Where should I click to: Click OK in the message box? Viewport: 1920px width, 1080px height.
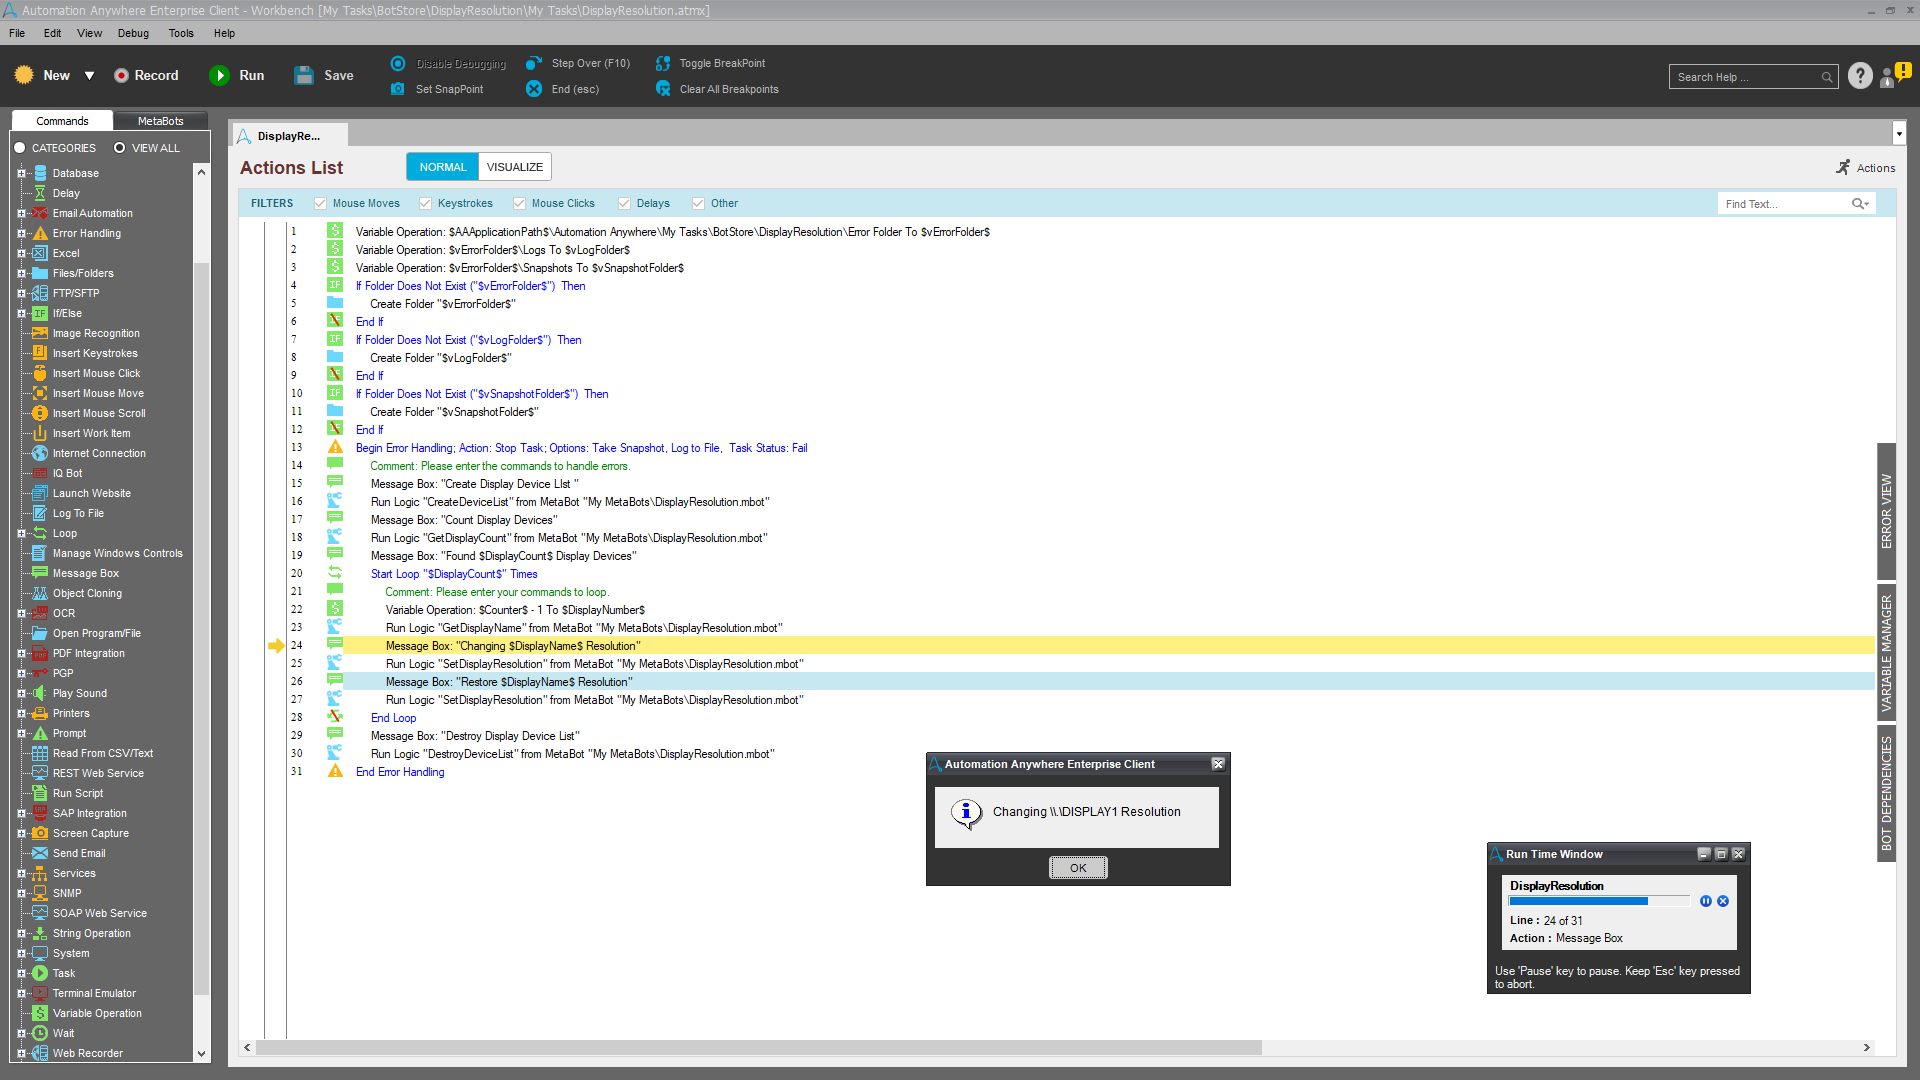pyautogui.click(x=1077, y=868)
